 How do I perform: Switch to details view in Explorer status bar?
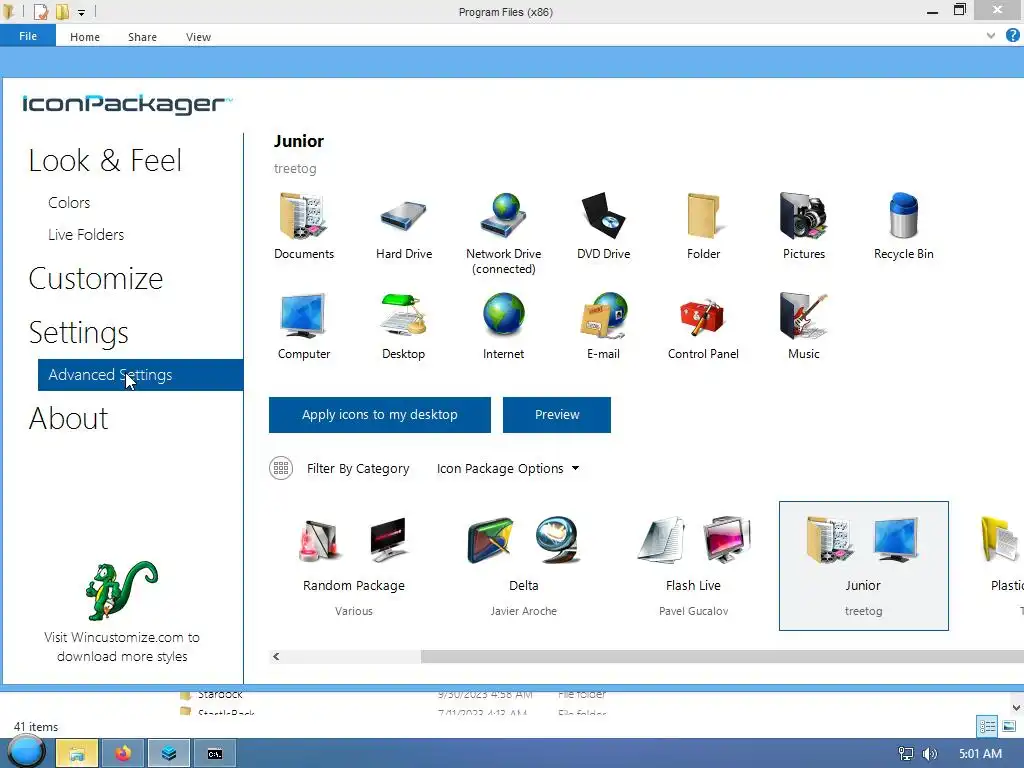pyautogui.click(x=987, y=726)
